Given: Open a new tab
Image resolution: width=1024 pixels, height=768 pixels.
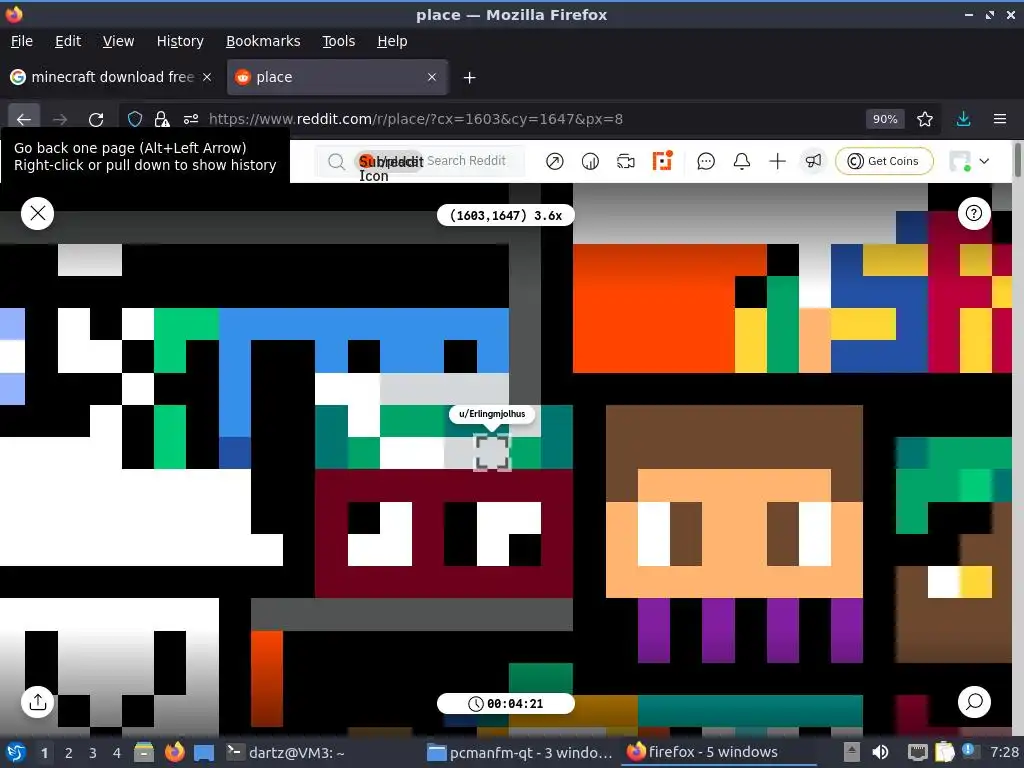Looking at the screenshot, I should point(469,78).
